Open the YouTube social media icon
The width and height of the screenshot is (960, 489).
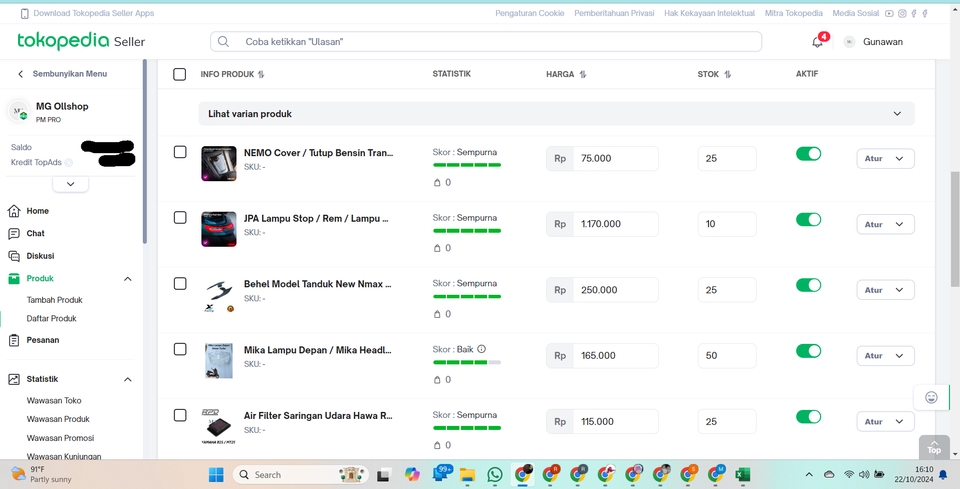point(889,13)
